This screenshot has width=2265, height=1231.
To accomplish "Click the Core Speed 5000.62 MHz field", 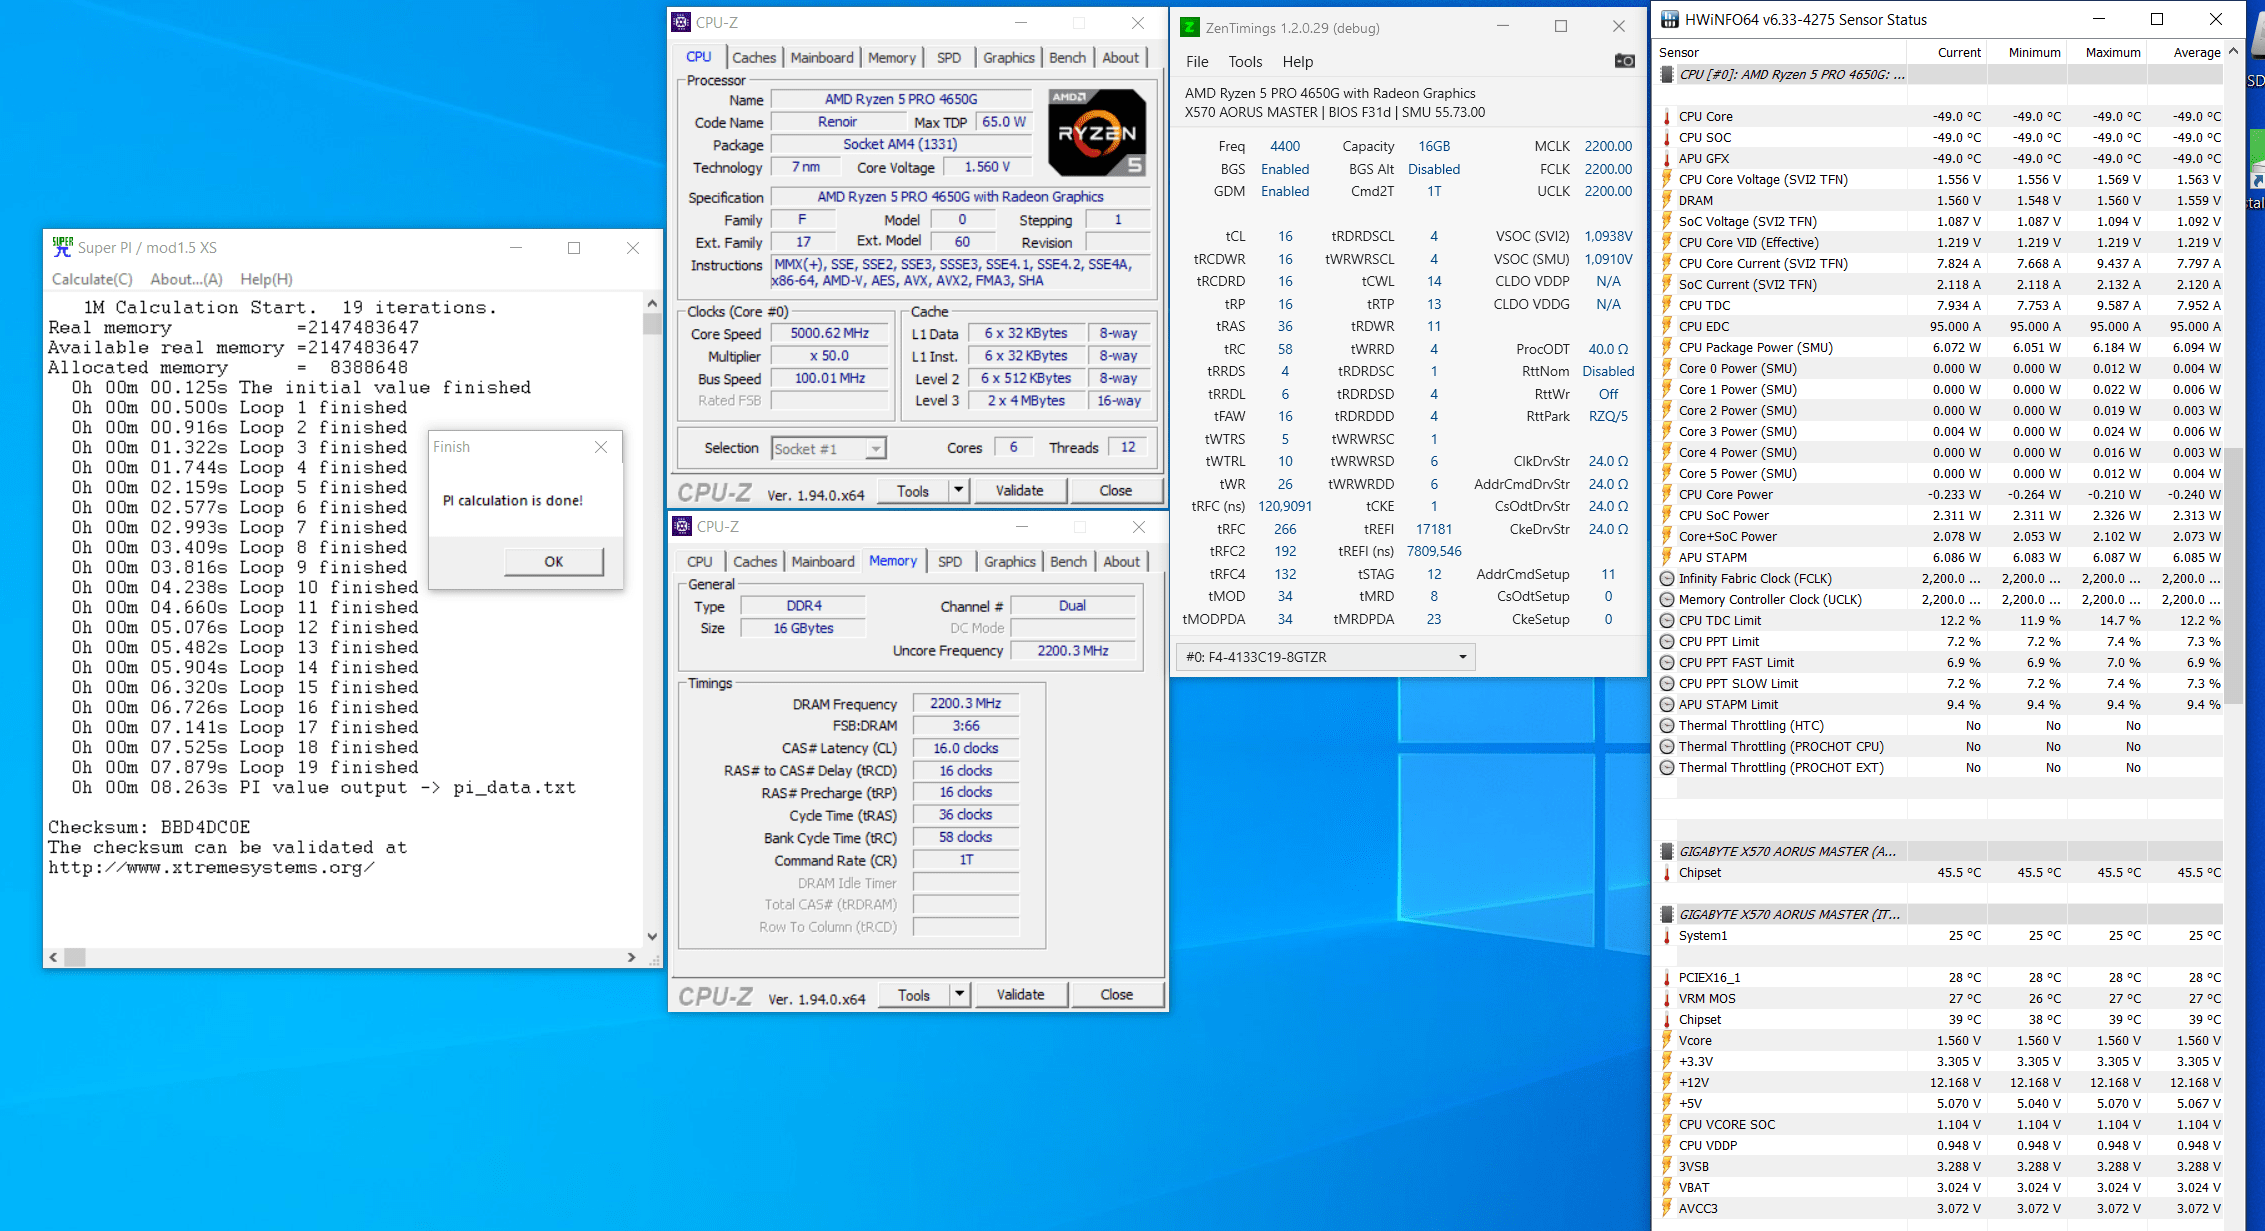I will pos(829,334).
